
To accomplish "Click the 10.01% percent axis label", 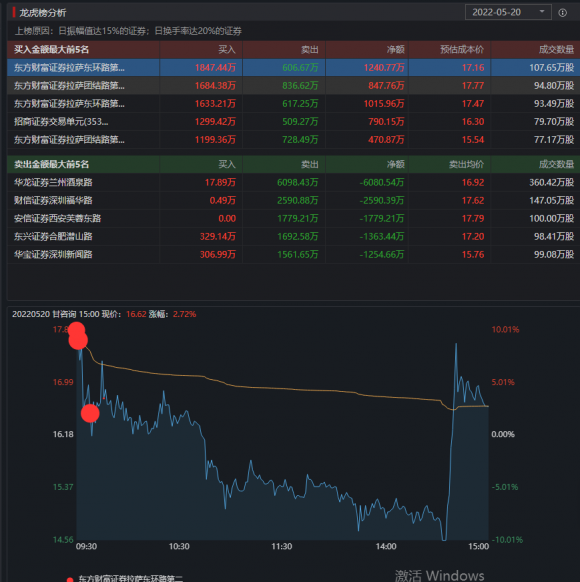I will coord(505,329).
